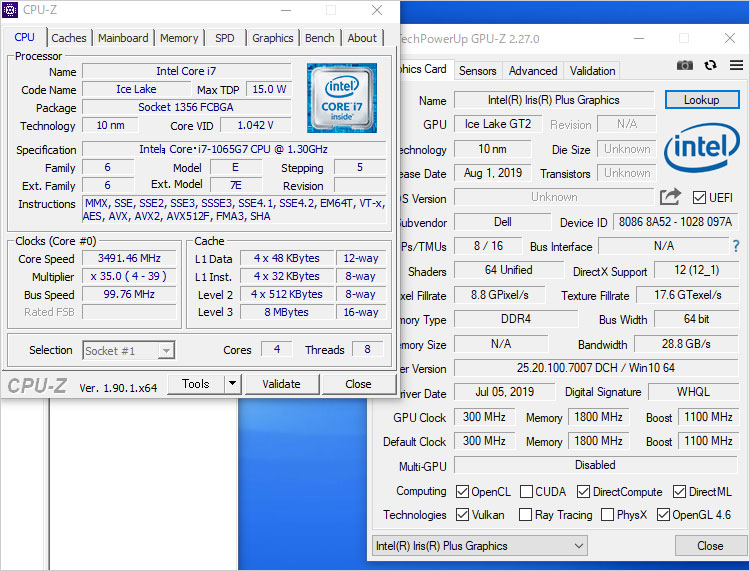Click the GPU-Z Close button
Screen dimensions: 750x571
[x=710, y=546]
